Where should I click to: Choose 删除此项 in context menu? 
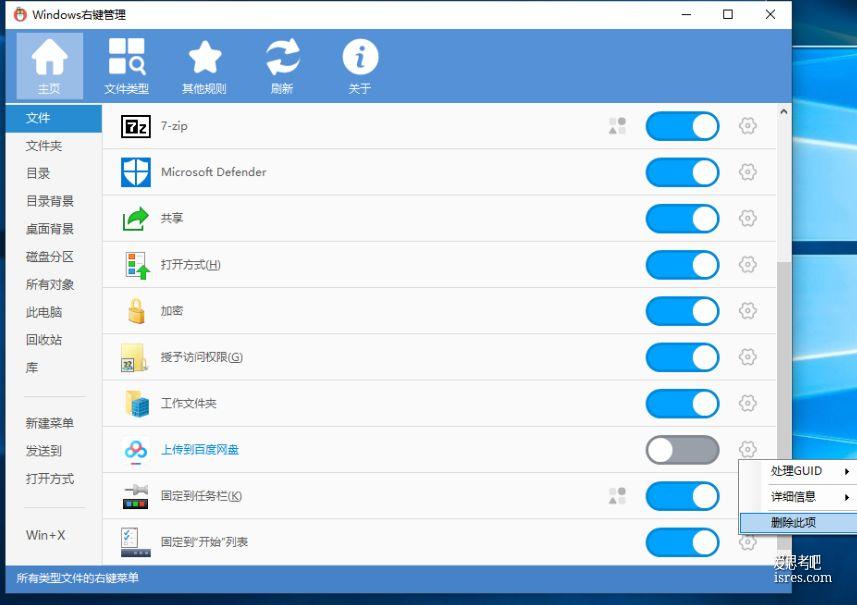pyautogui.click(x=799, y=522)
